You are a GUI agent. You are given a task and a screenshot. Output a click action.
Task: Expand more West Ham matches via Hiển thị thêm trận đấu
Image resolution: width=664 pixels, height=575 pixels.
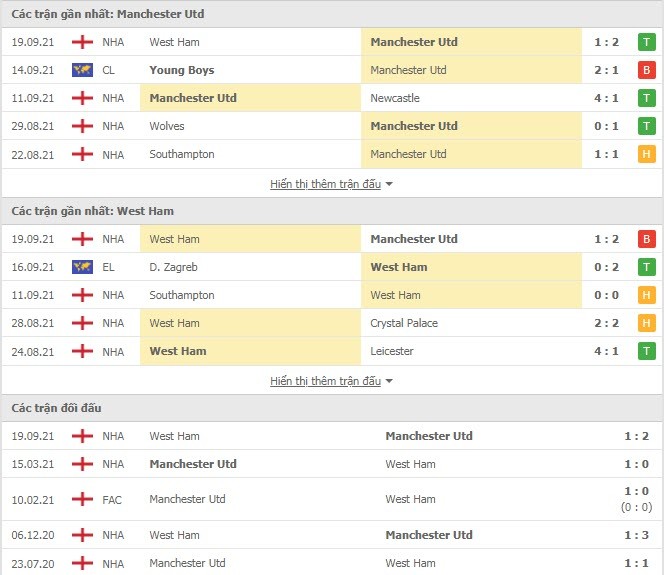(x=326, y=381)
